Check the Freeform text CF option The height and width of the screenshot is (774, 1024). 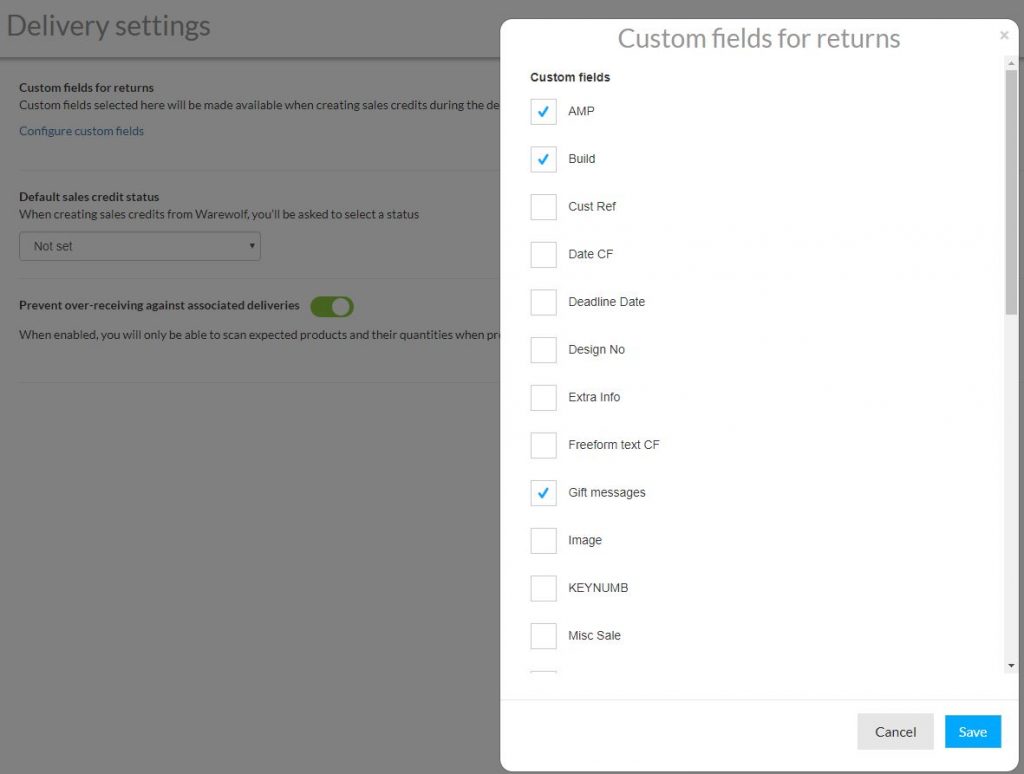543,444
